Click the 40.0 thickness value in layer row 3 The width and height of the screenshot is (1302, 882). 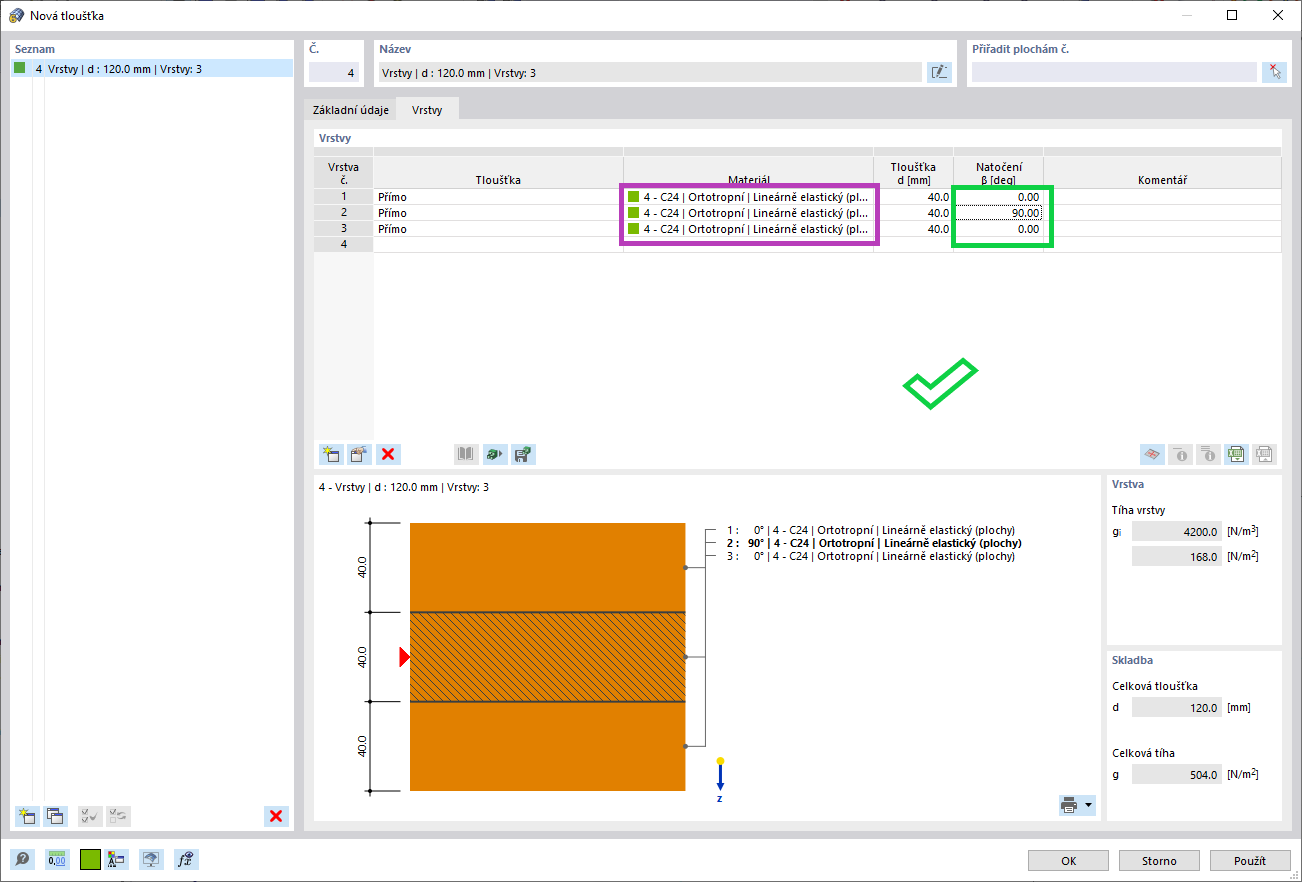pos(913,229)
